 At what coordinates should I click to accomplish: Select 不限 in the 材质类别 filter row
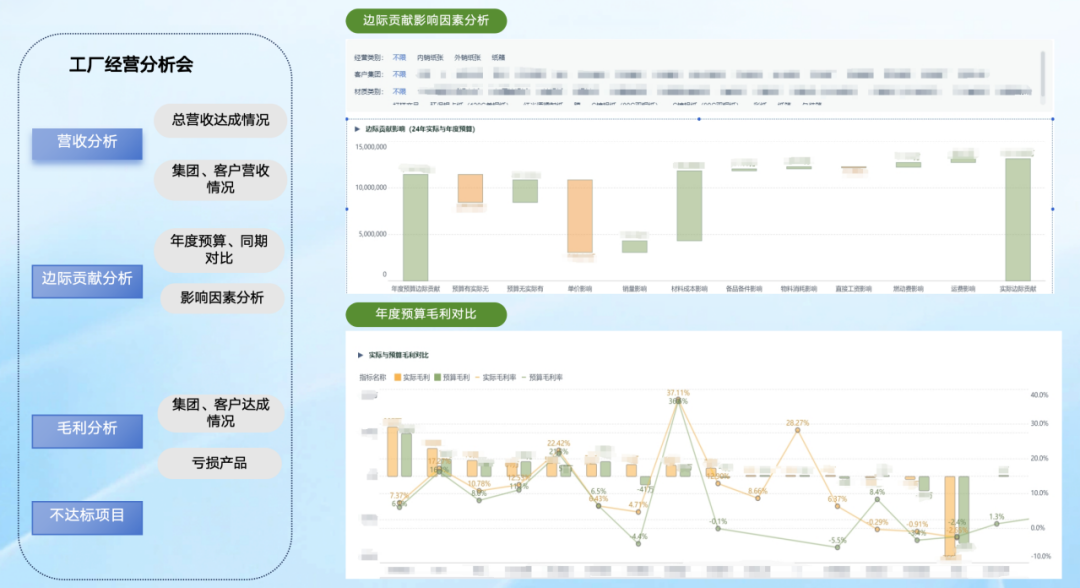(399, 92)
